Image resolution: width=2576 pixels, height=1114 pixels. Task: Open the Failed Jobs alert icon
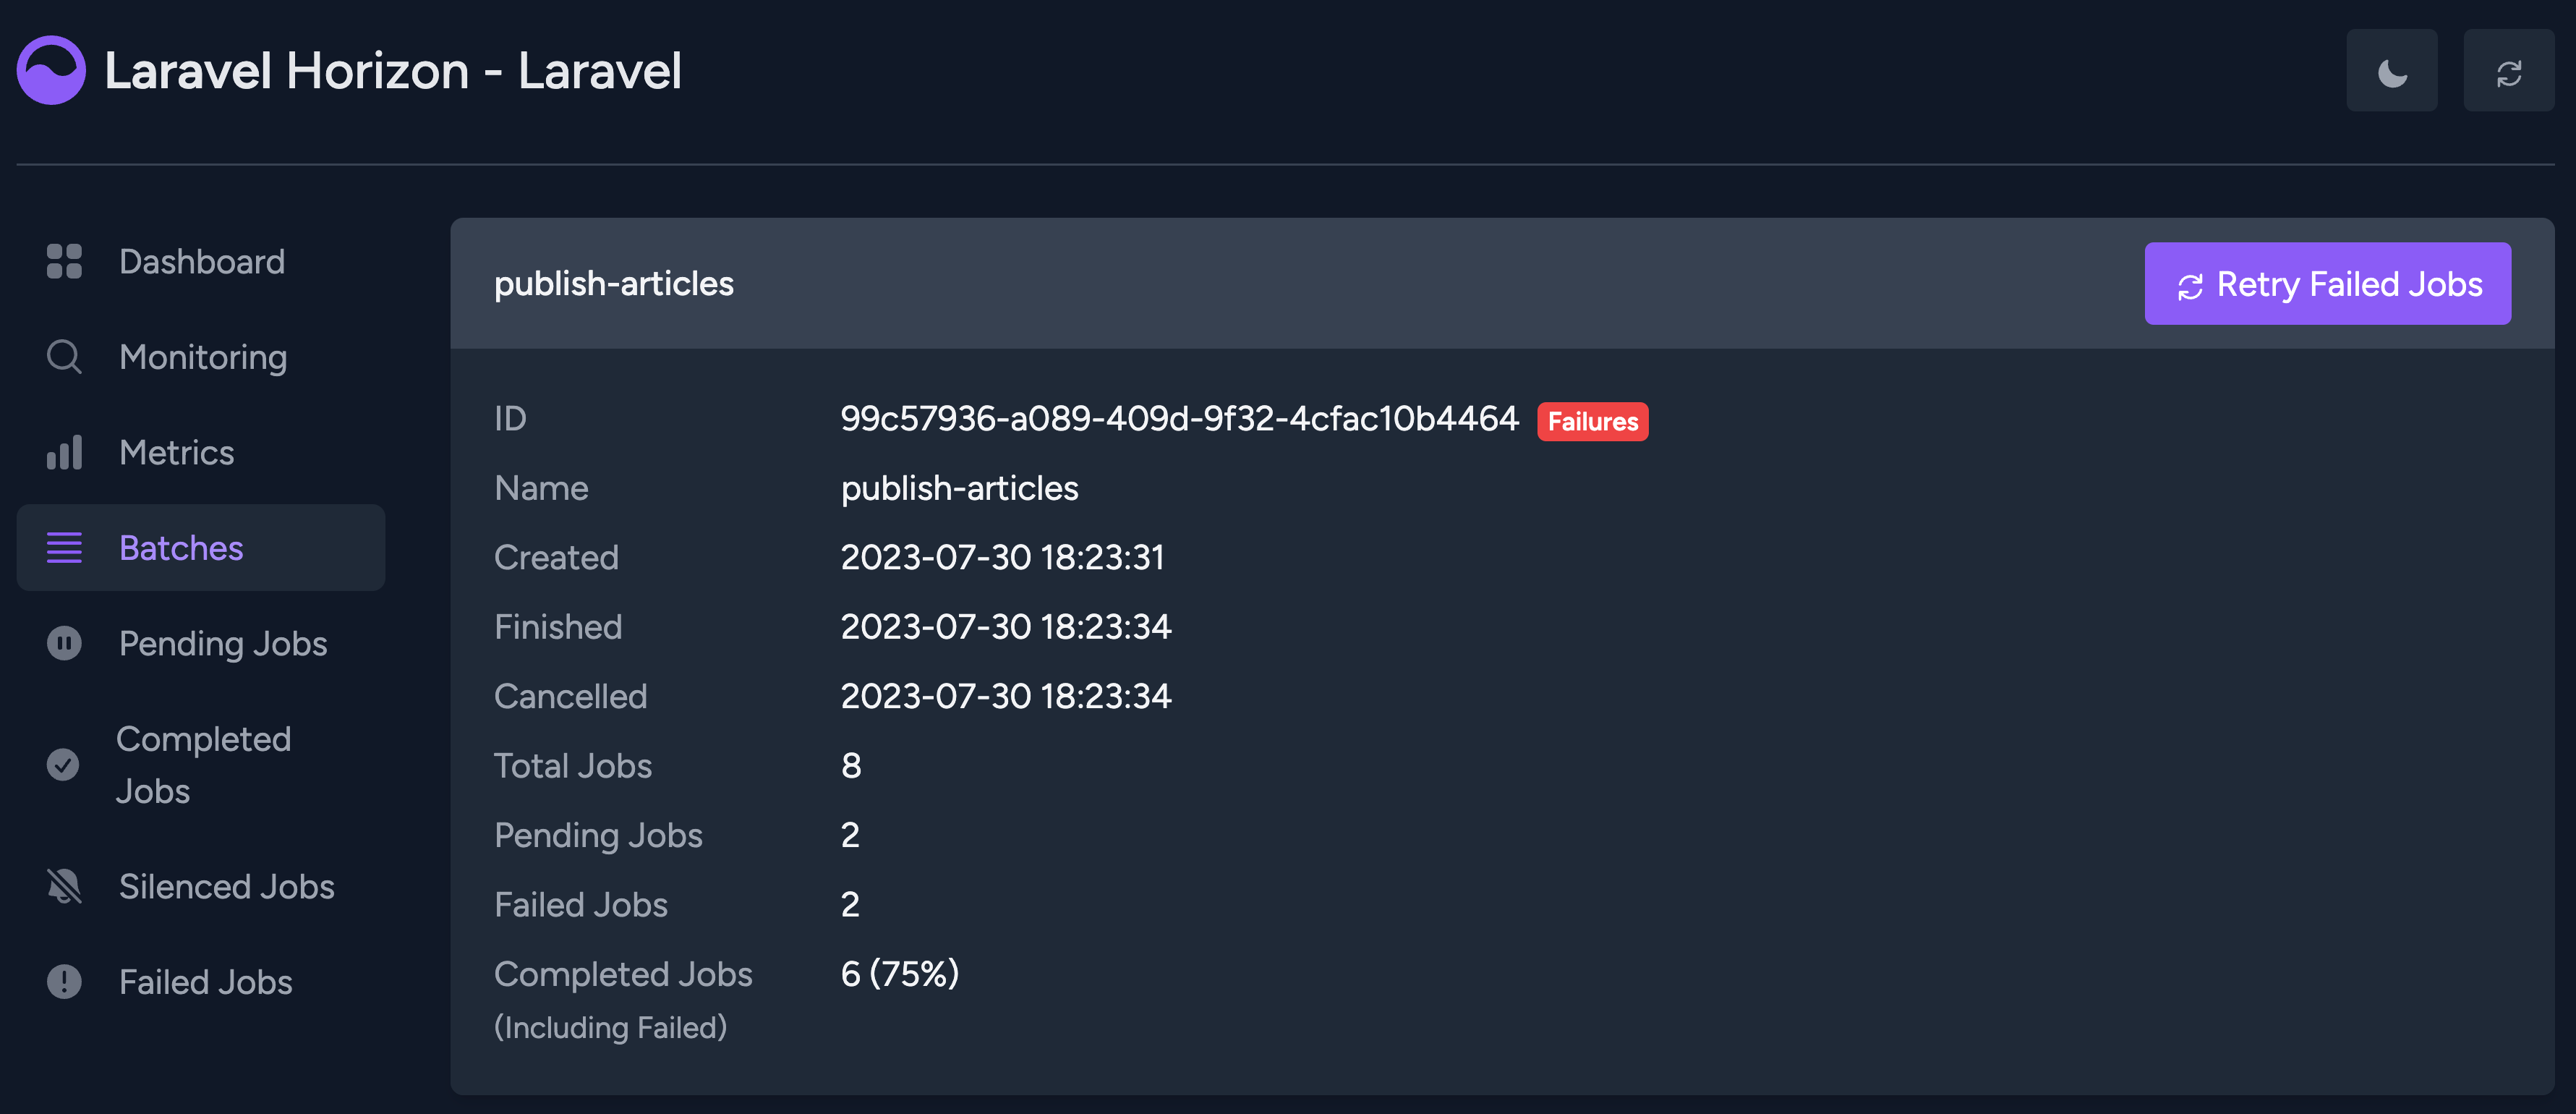point(64,982)
